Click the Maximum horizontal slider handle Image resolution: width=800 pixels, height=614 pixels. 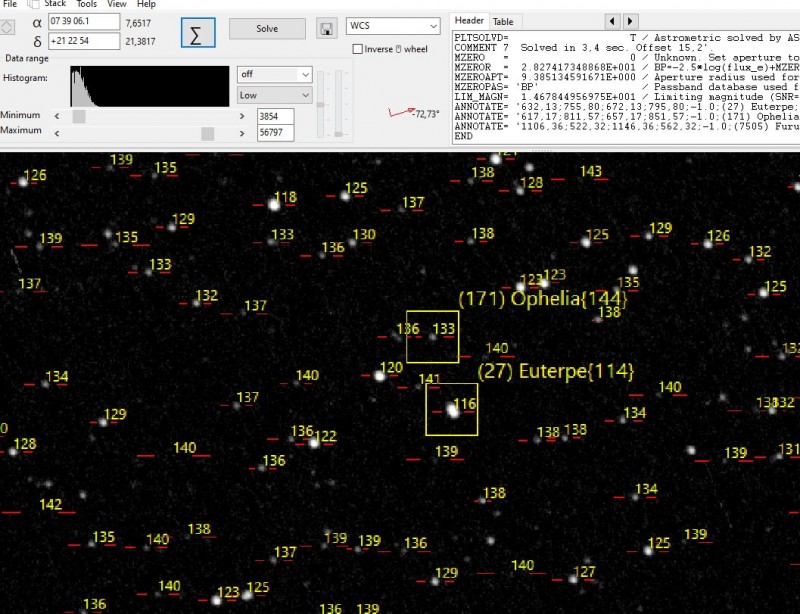point(208,133)
